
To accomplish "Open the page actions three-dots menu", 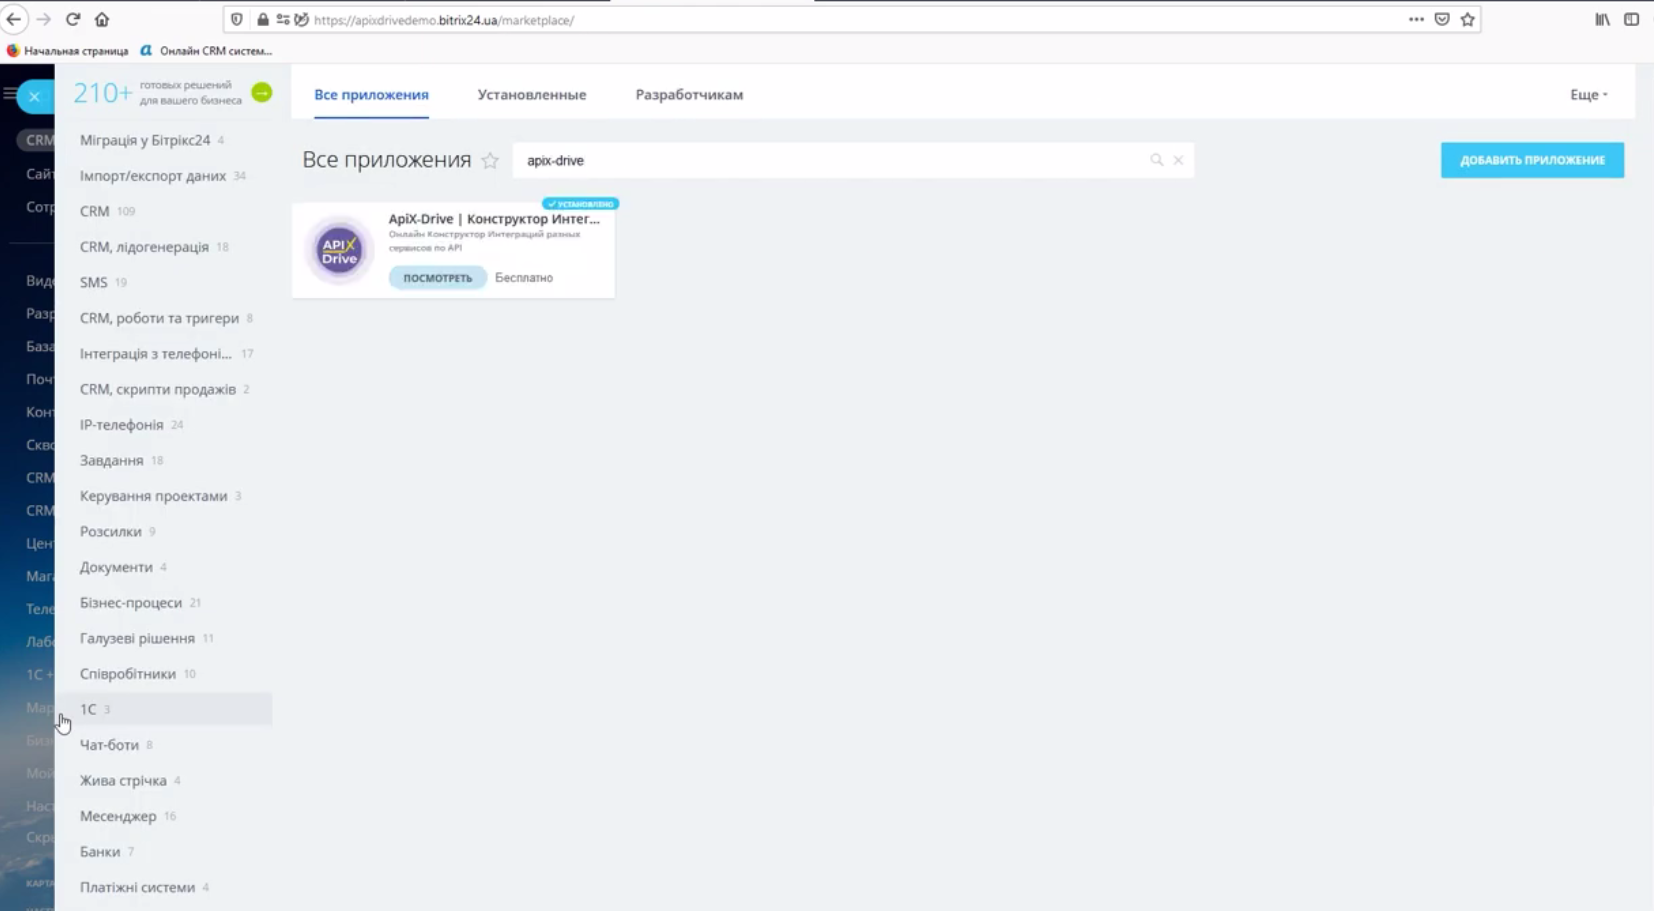I will (x=1416, y=19).
